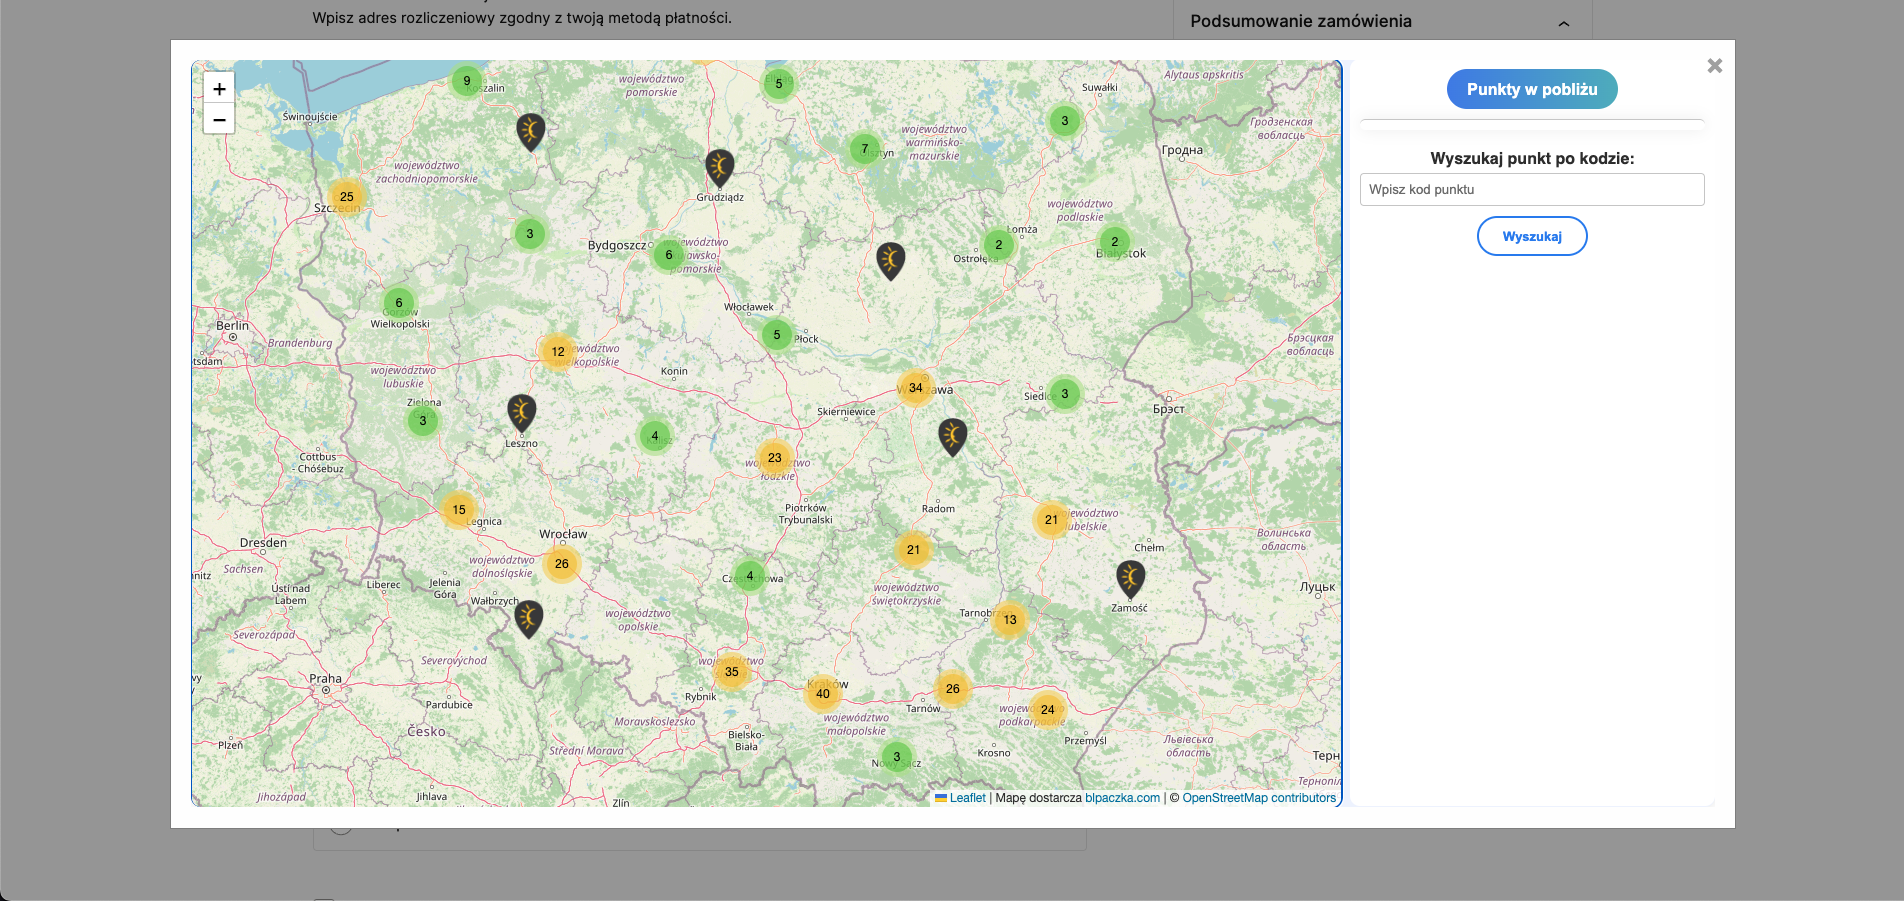Select the dark pin marker west of Ostrołęka

(889, 259)
